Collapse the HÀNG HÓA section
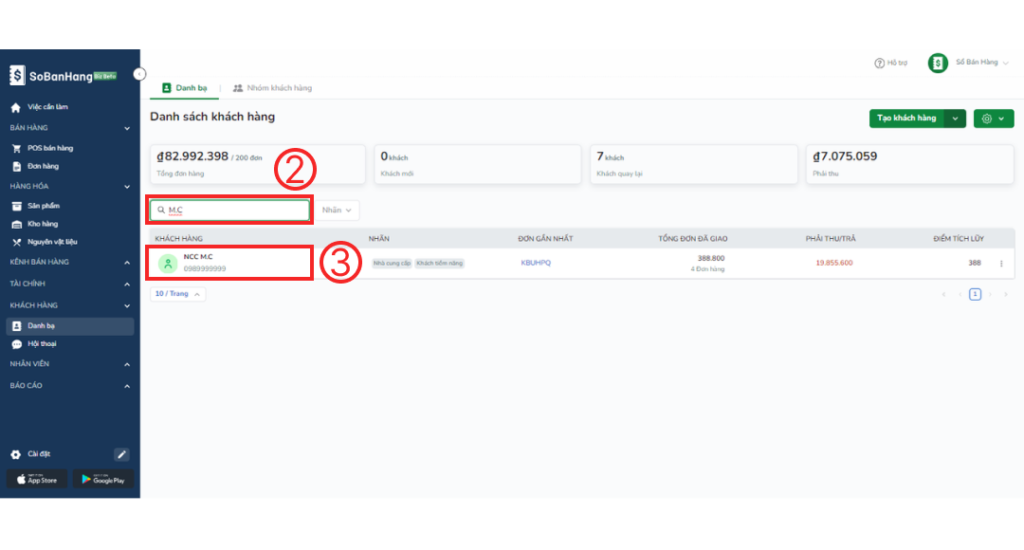1024x550 pixels. [127, 187]
